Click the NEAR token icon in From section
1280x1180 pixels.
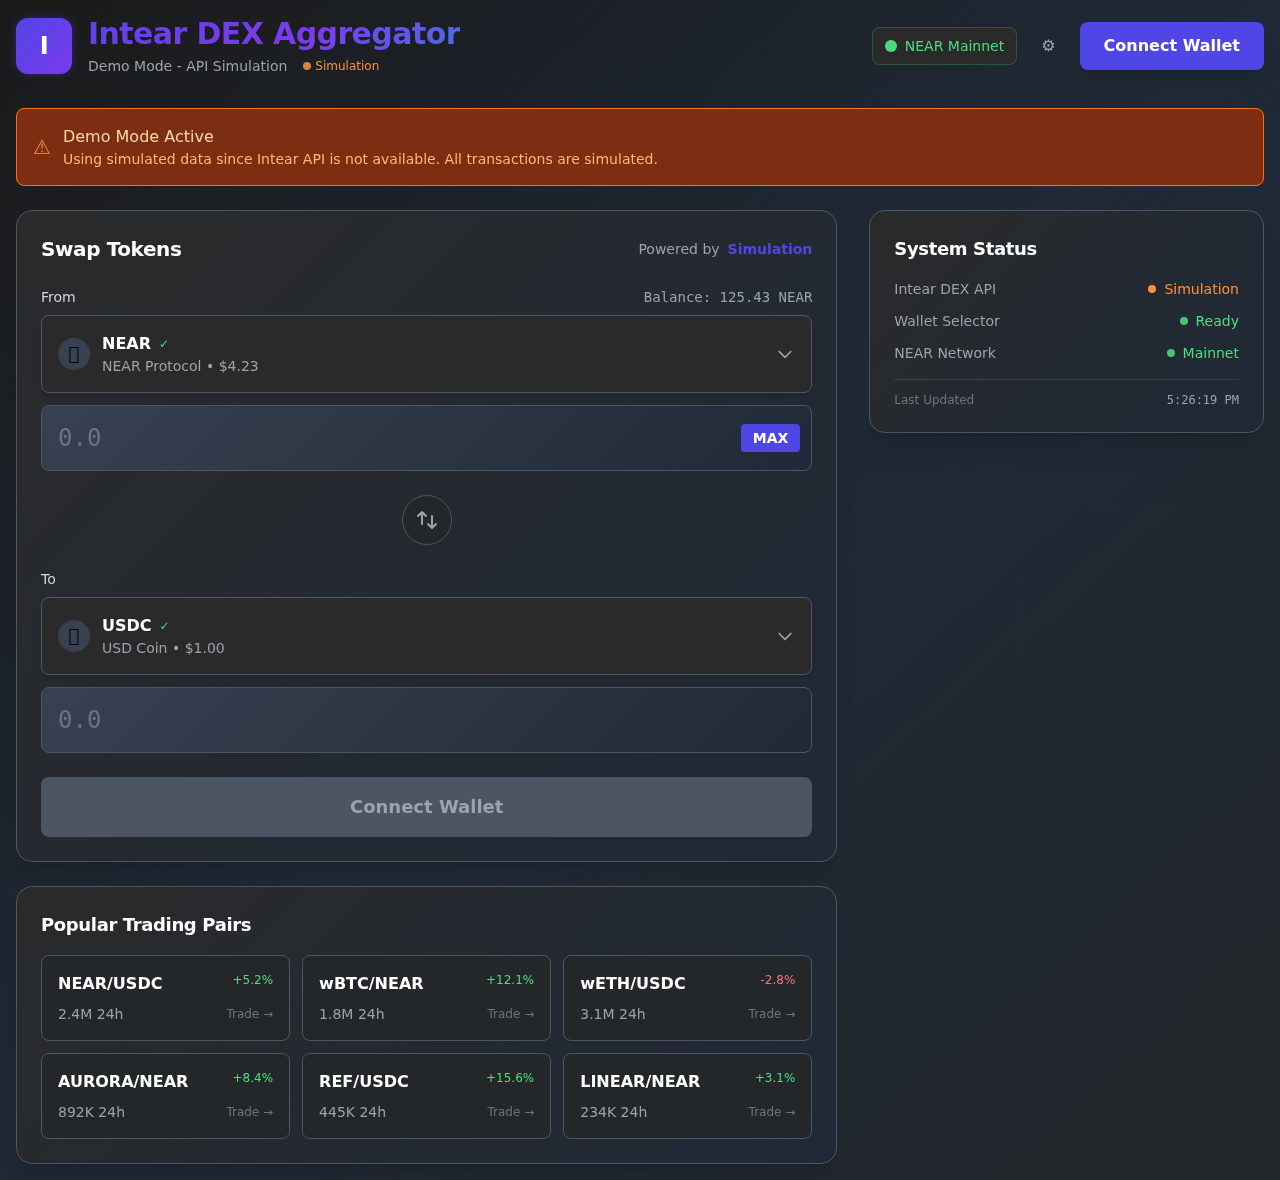coord(73,353)
